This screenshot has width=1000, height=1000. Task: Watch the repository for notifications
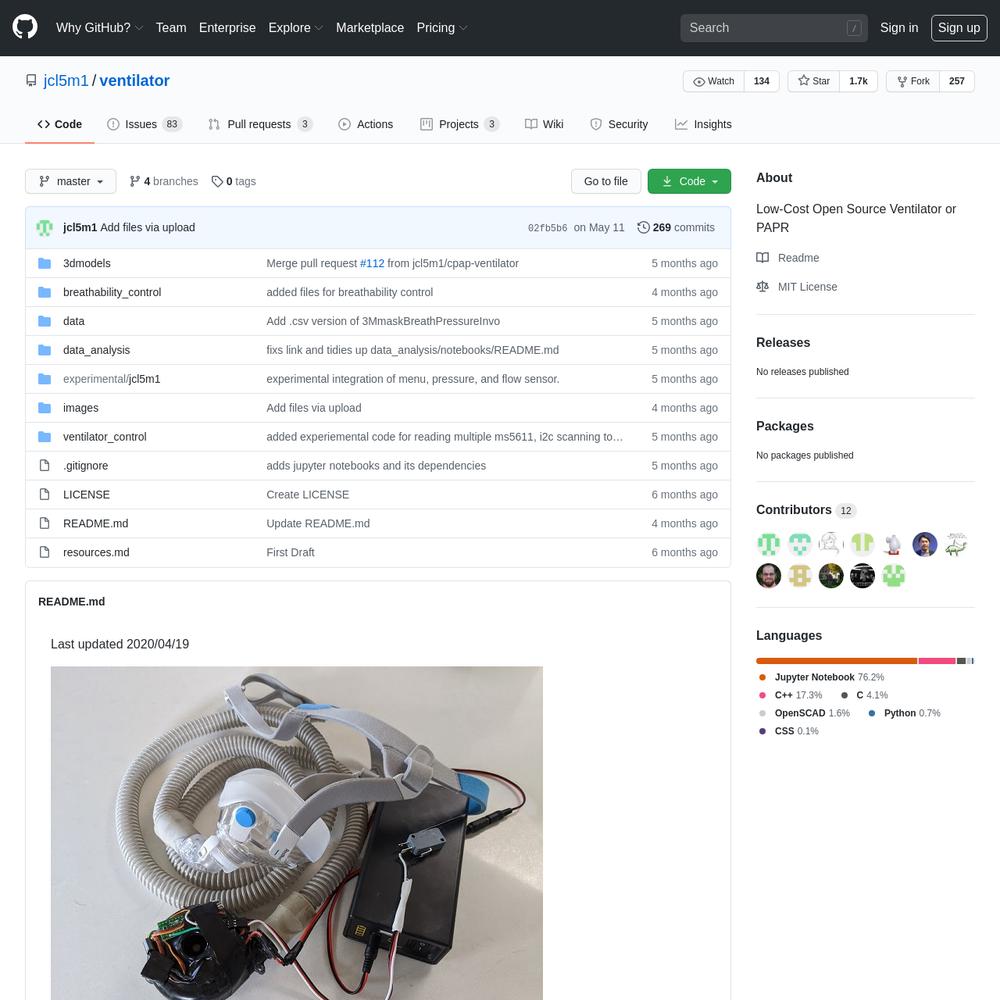click(x=713, y=81)
